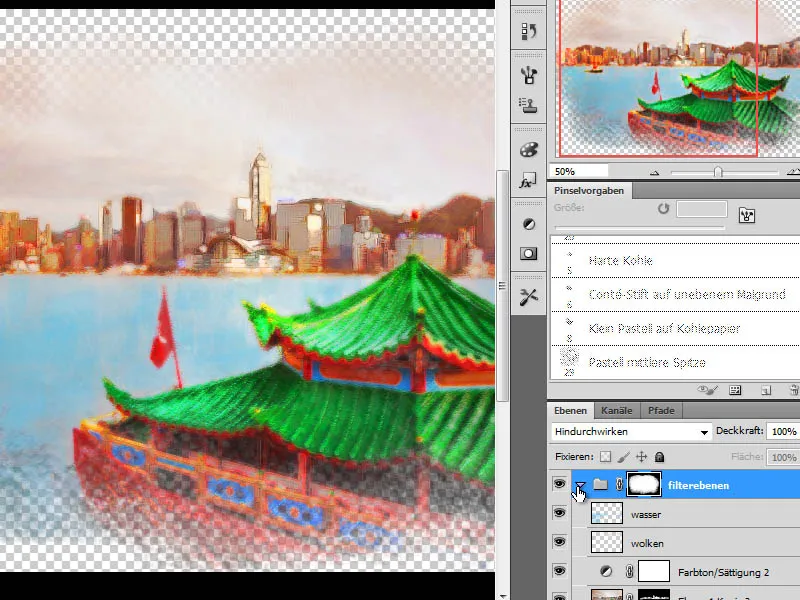Click the brush size slider
Viewport: 800px width, 600px height.
[639, 228]
